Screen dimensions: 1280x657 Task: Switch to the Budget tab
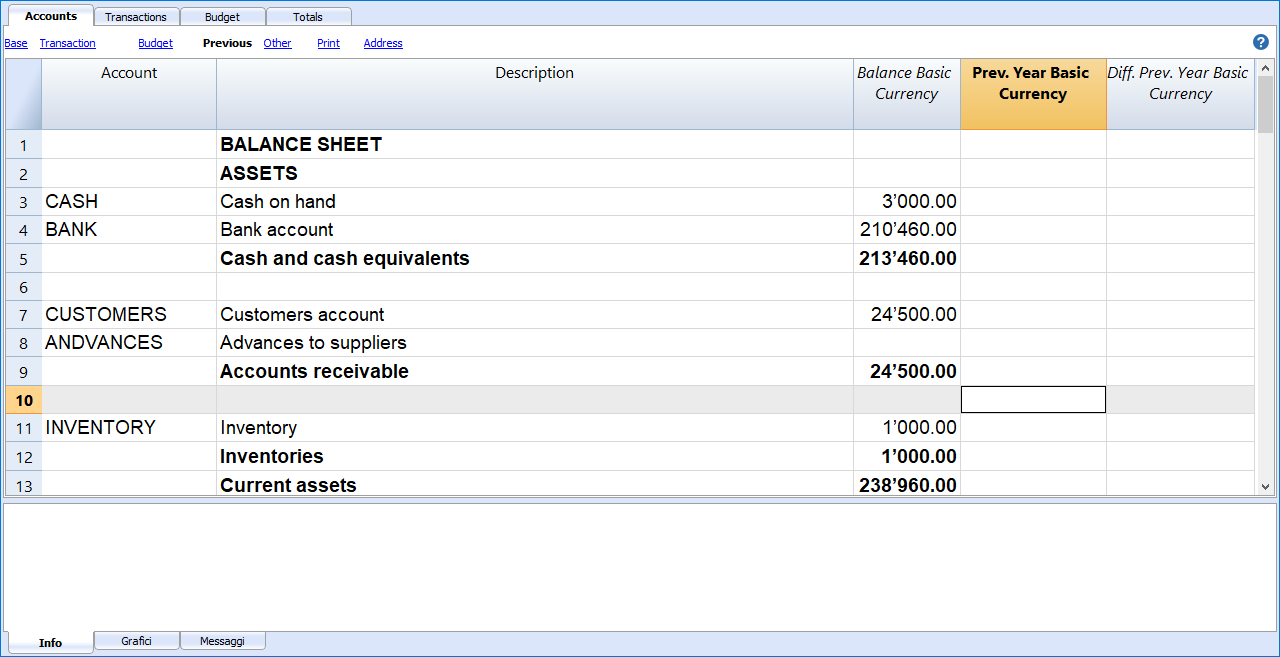tap(222, 16)
